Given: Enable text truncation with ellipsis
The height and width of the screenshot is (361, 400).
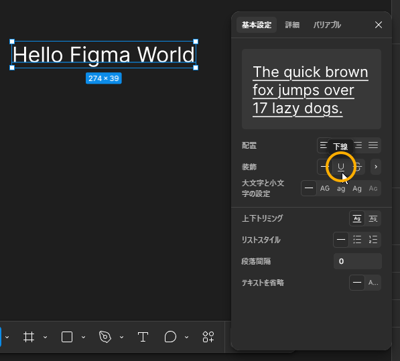Looking at the screenshot, I should [x=373, y=283].
